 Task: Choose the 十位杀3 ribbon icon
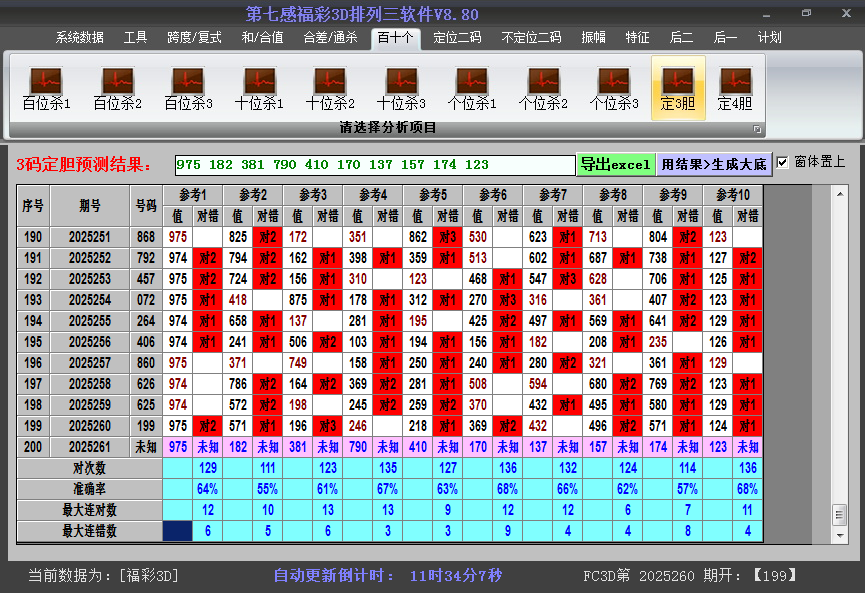401,88
